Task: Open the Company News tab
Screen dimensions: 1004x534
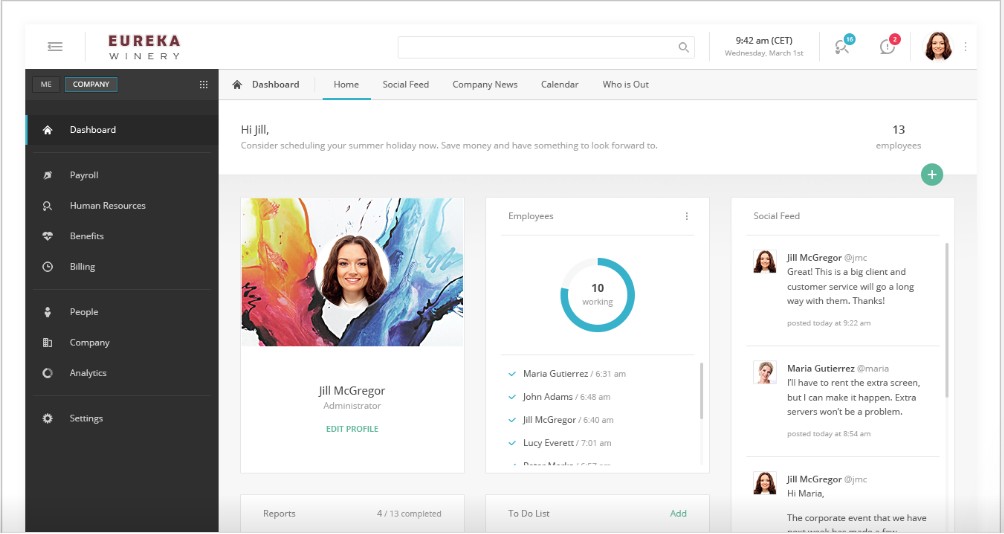Action: pos(485,85)
